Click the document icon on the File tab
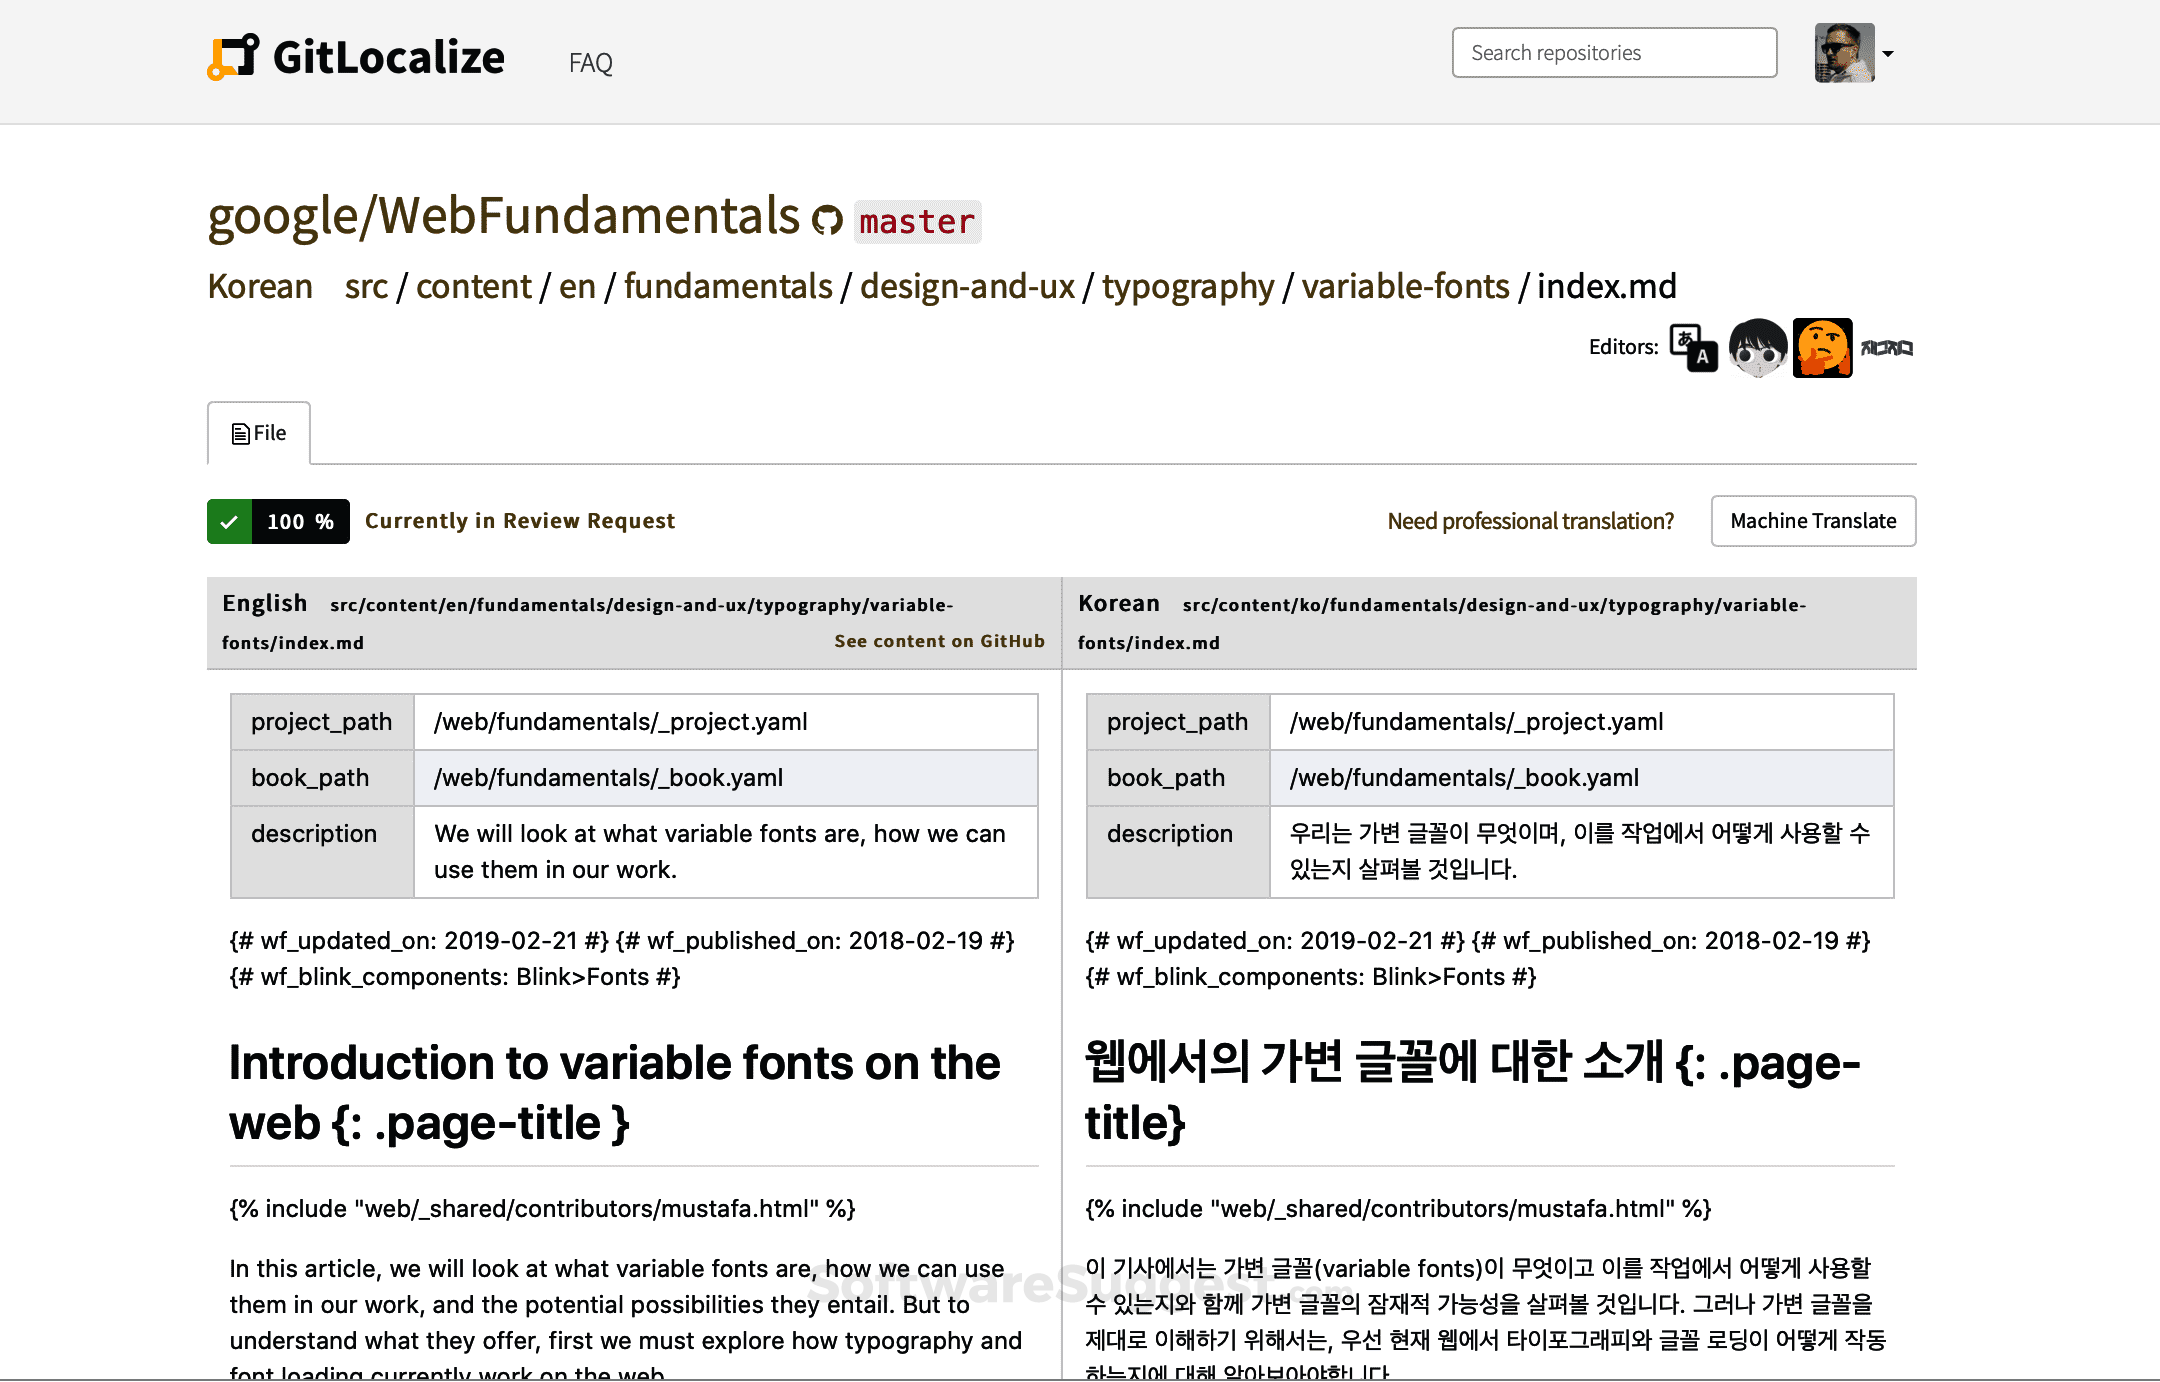This screenshot has width=2160, height=1382. (x=238, y=432)
